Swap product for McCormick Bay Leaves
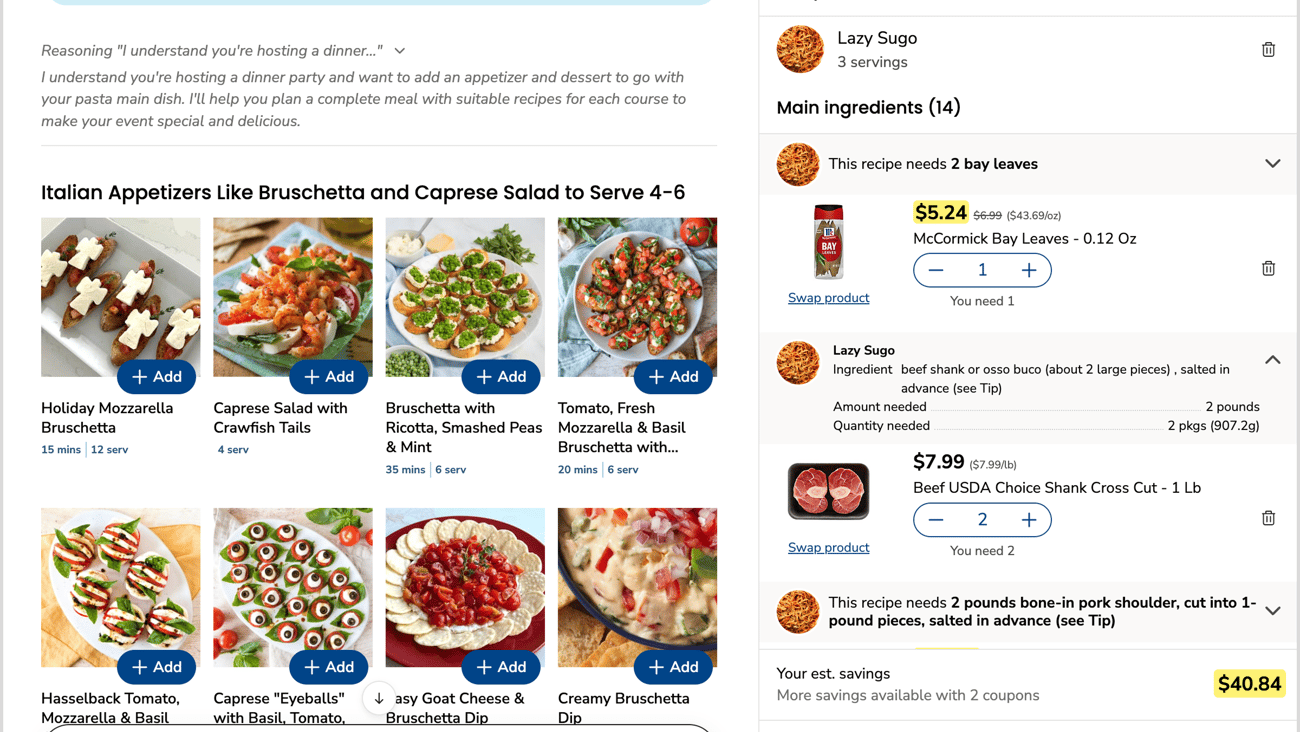1300x732 pixels. click(828, 297)
